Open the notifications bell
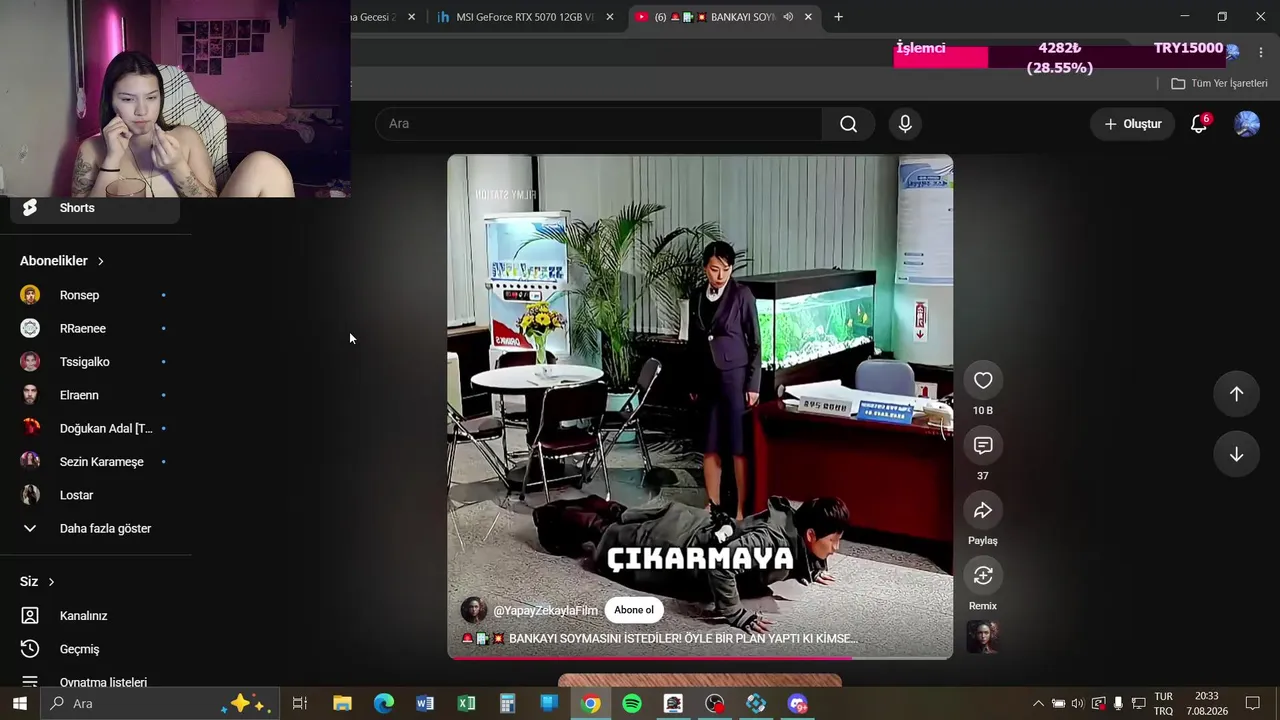The image size is (1280, 720). (1199, 124)
